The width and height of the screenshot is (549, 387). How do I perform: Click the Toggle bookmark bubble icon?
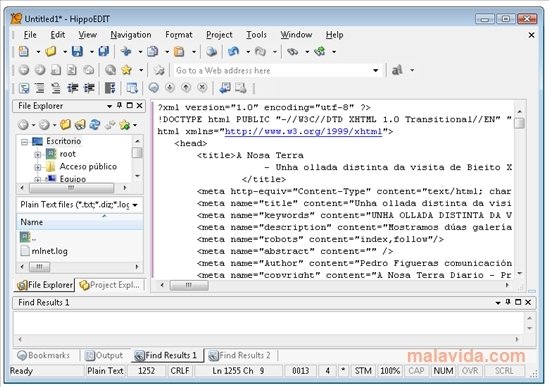(x=153, y=88)
